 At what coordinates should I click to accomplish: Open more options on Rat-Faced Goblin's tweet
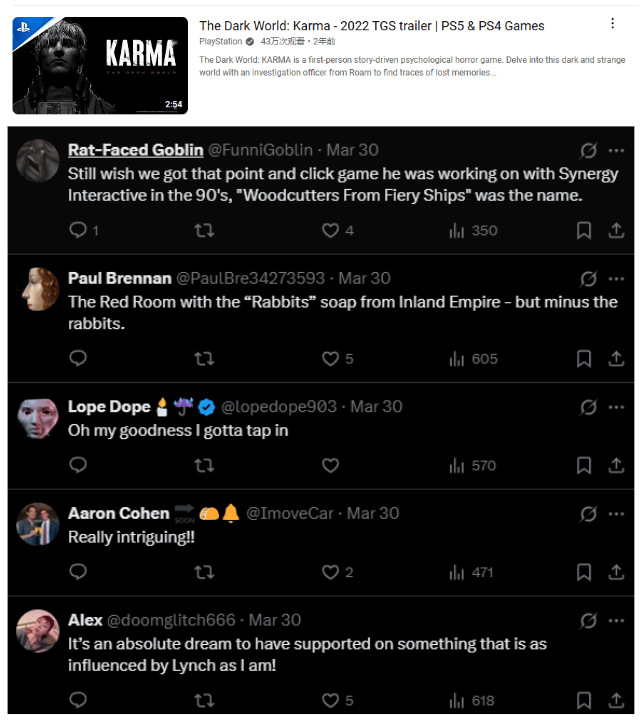tap(616, 150)
